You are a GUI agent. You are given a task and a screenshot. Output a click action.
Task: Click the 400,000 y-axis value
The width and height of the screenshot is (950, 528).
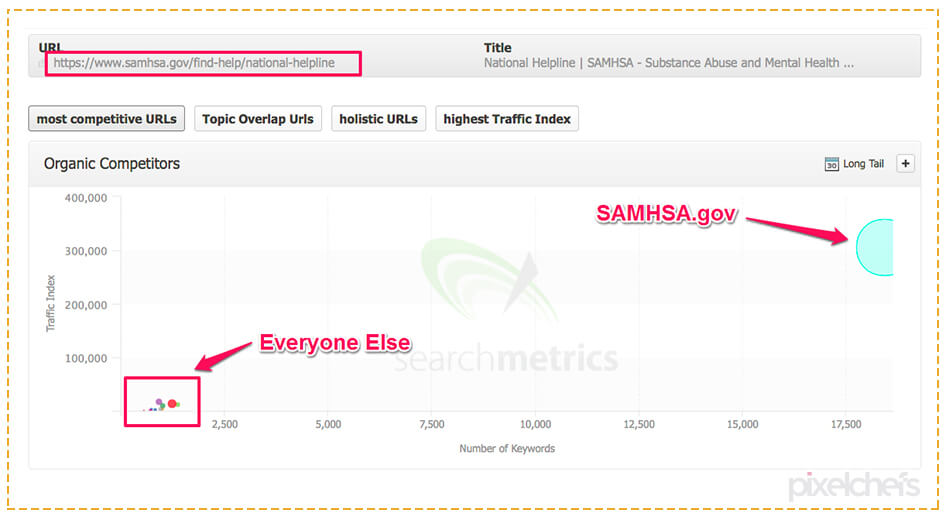point(86,198)
